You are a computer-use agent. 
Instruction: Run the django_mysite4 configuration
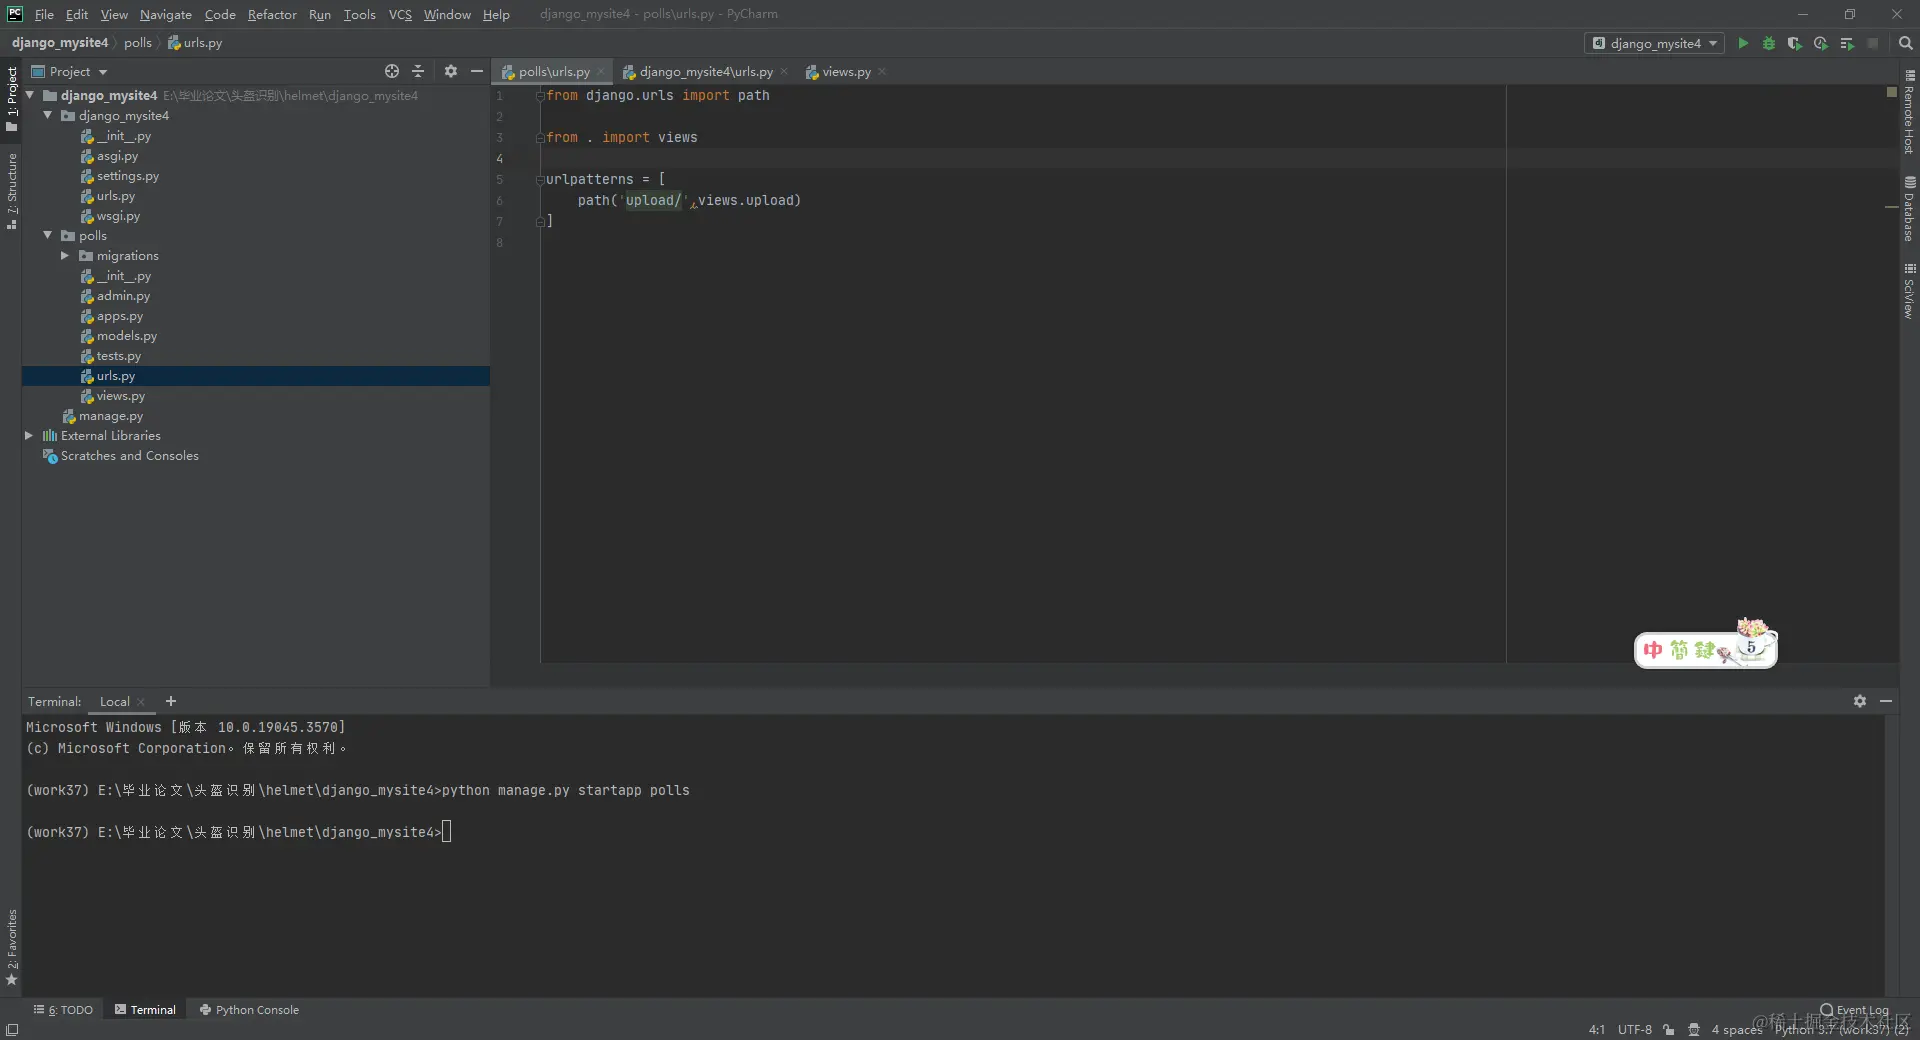pyautogui.click(x=1743, y=43)
